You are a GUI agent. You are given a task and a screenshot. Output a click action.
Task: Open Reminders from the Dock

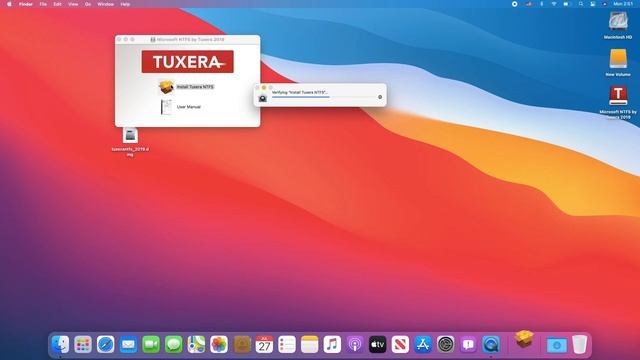click(x=287, y=344)
